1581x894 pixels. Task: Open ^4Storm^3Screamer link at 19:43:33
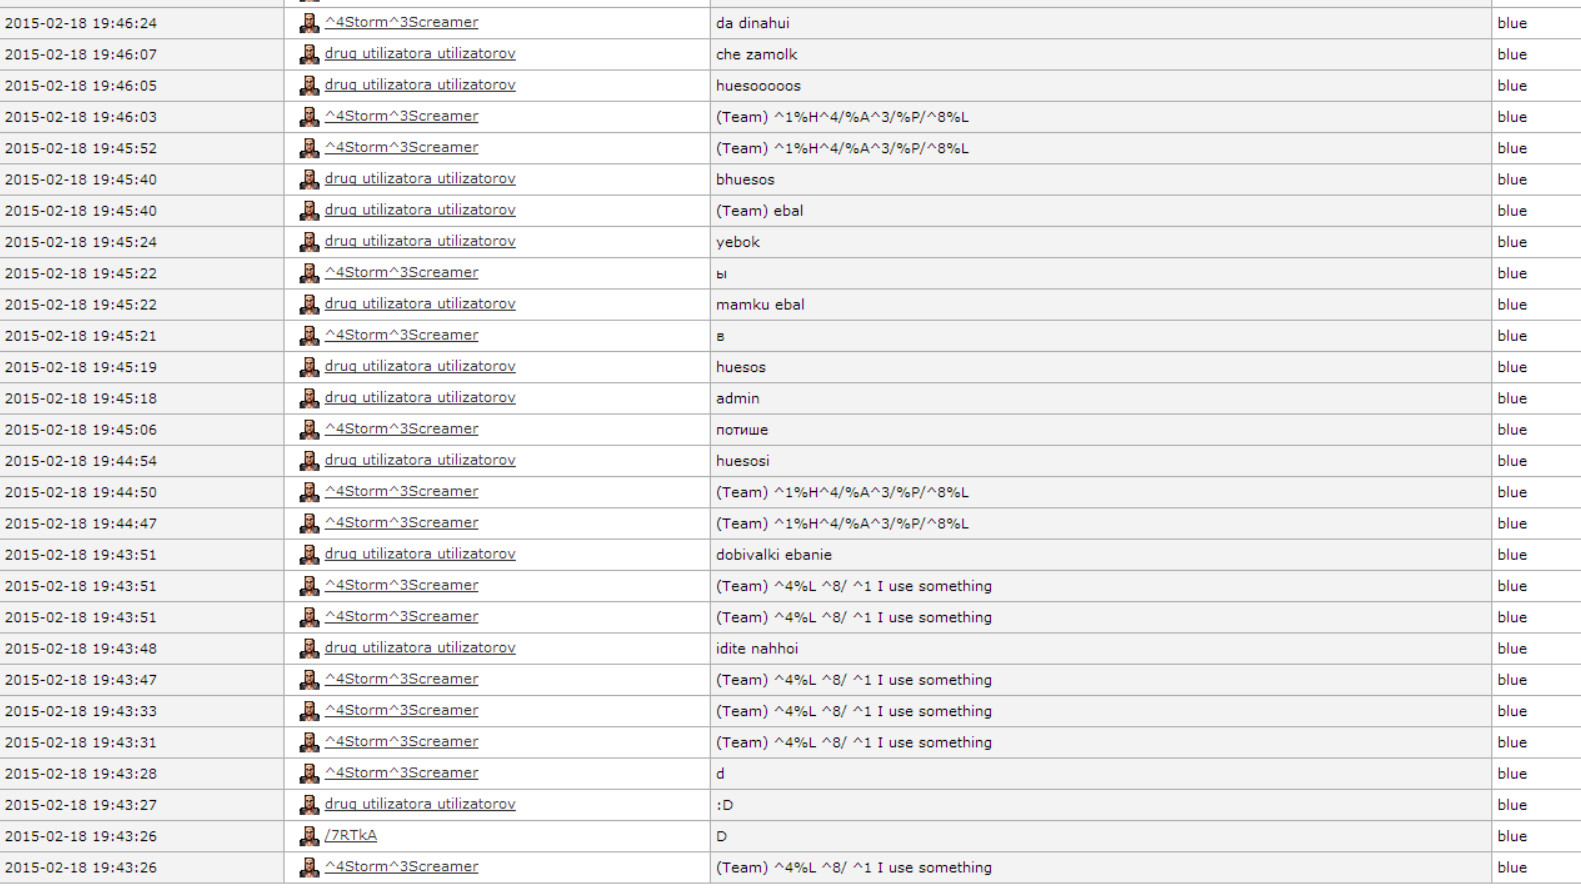coord(401,710)
